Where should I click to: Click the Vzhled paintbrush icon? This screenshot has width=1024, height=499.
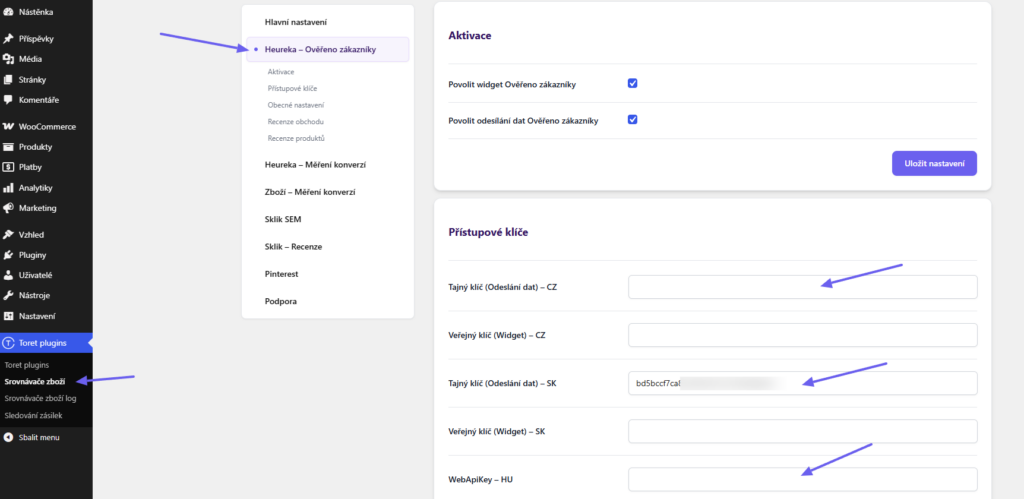8,234
